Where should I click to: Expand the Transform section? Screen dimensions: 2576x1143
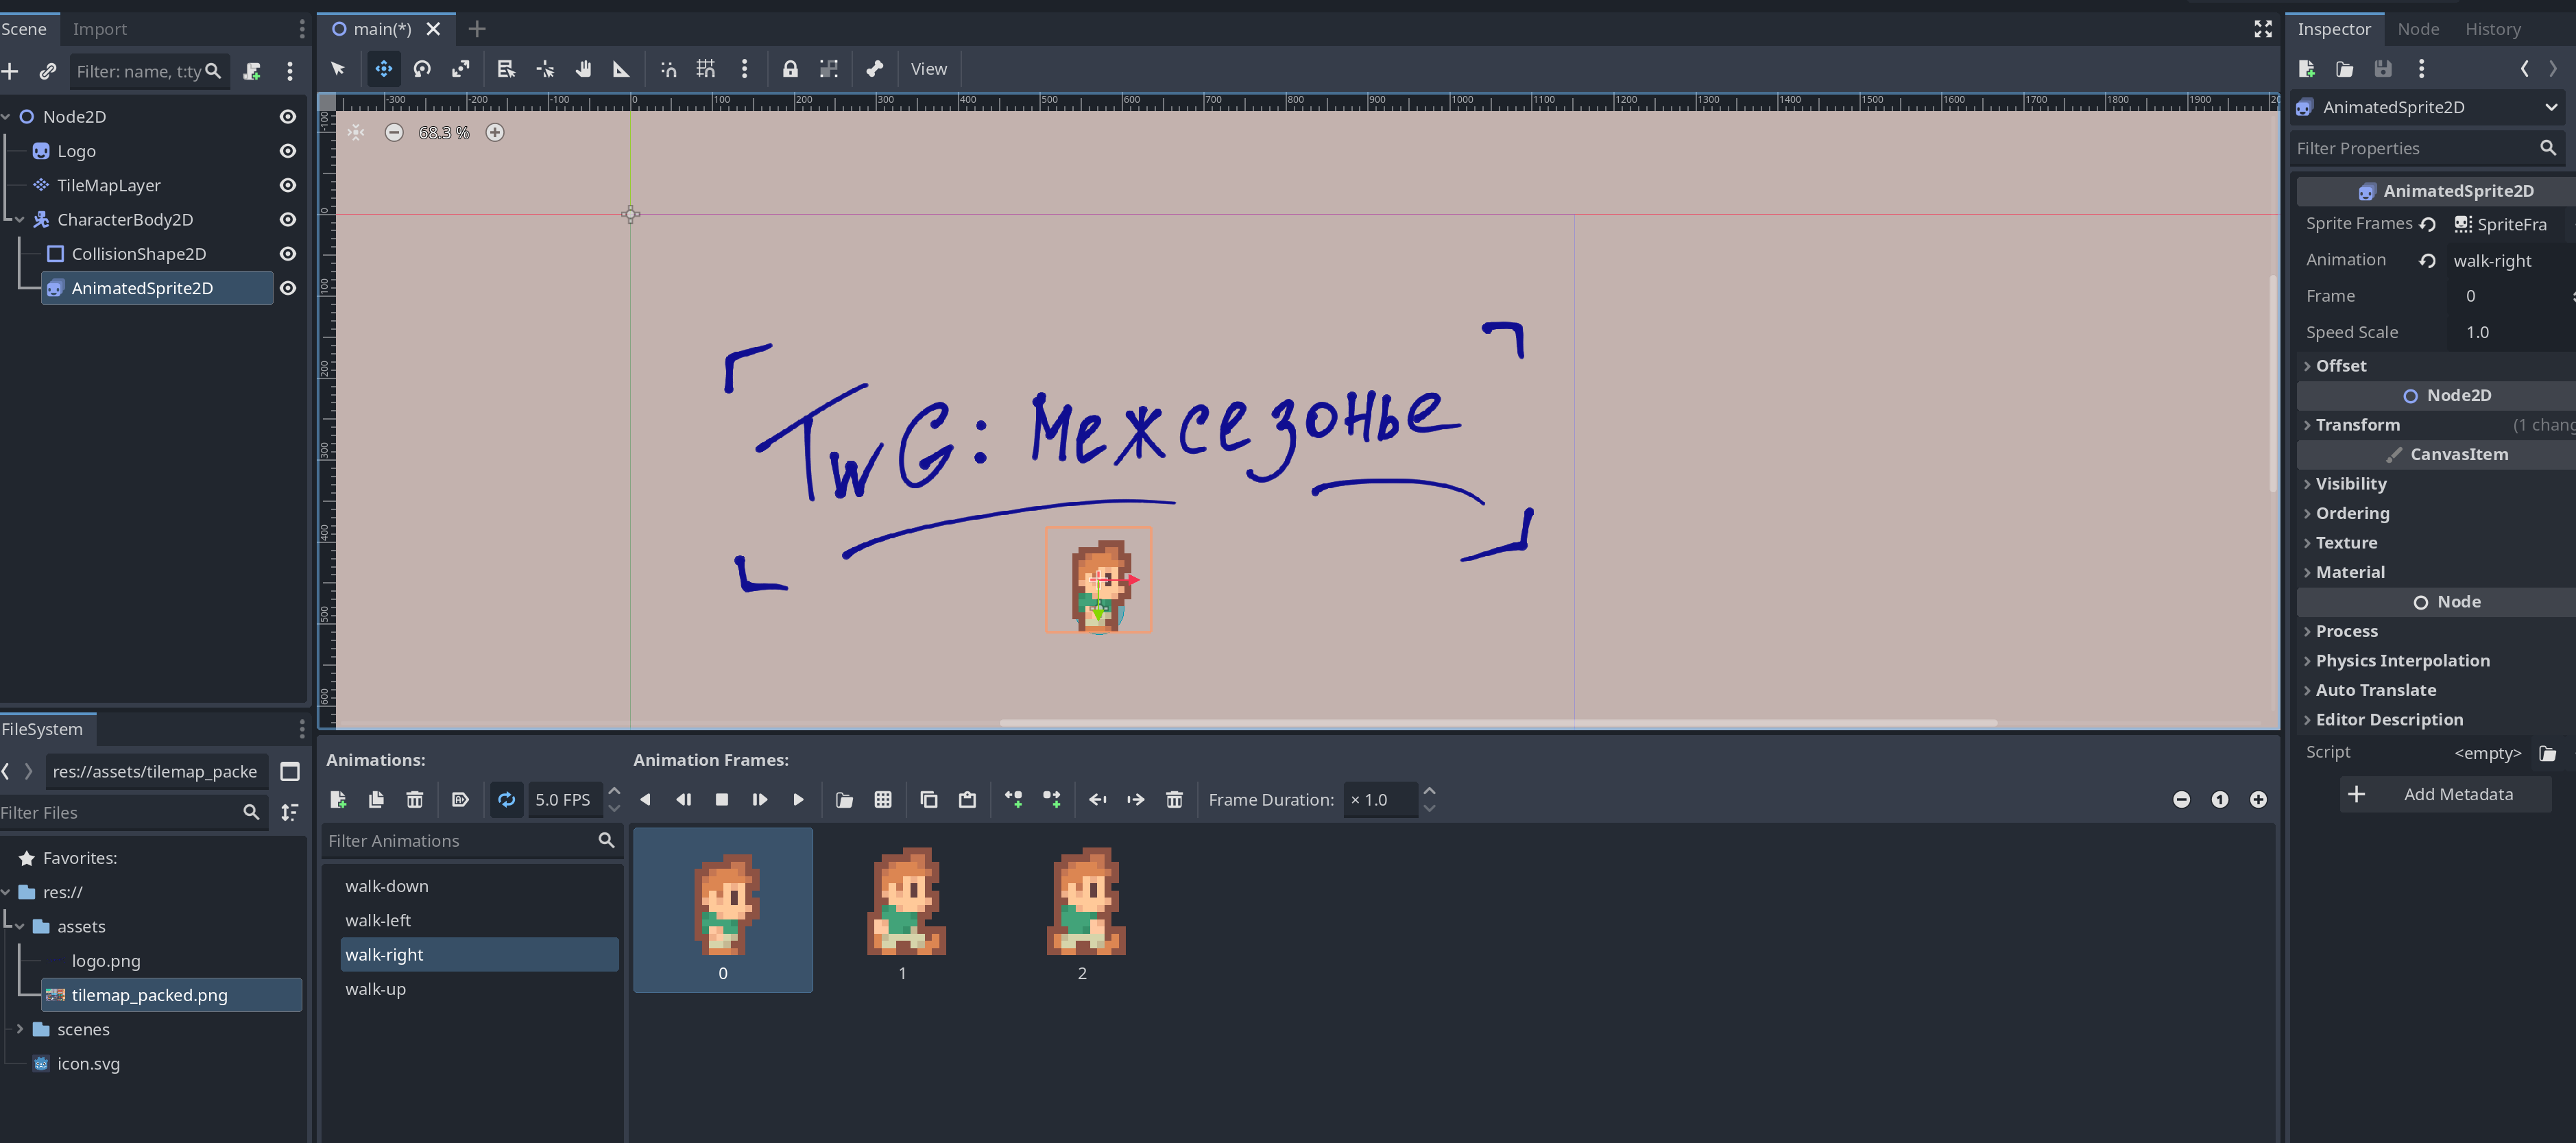coord(2357,425)
